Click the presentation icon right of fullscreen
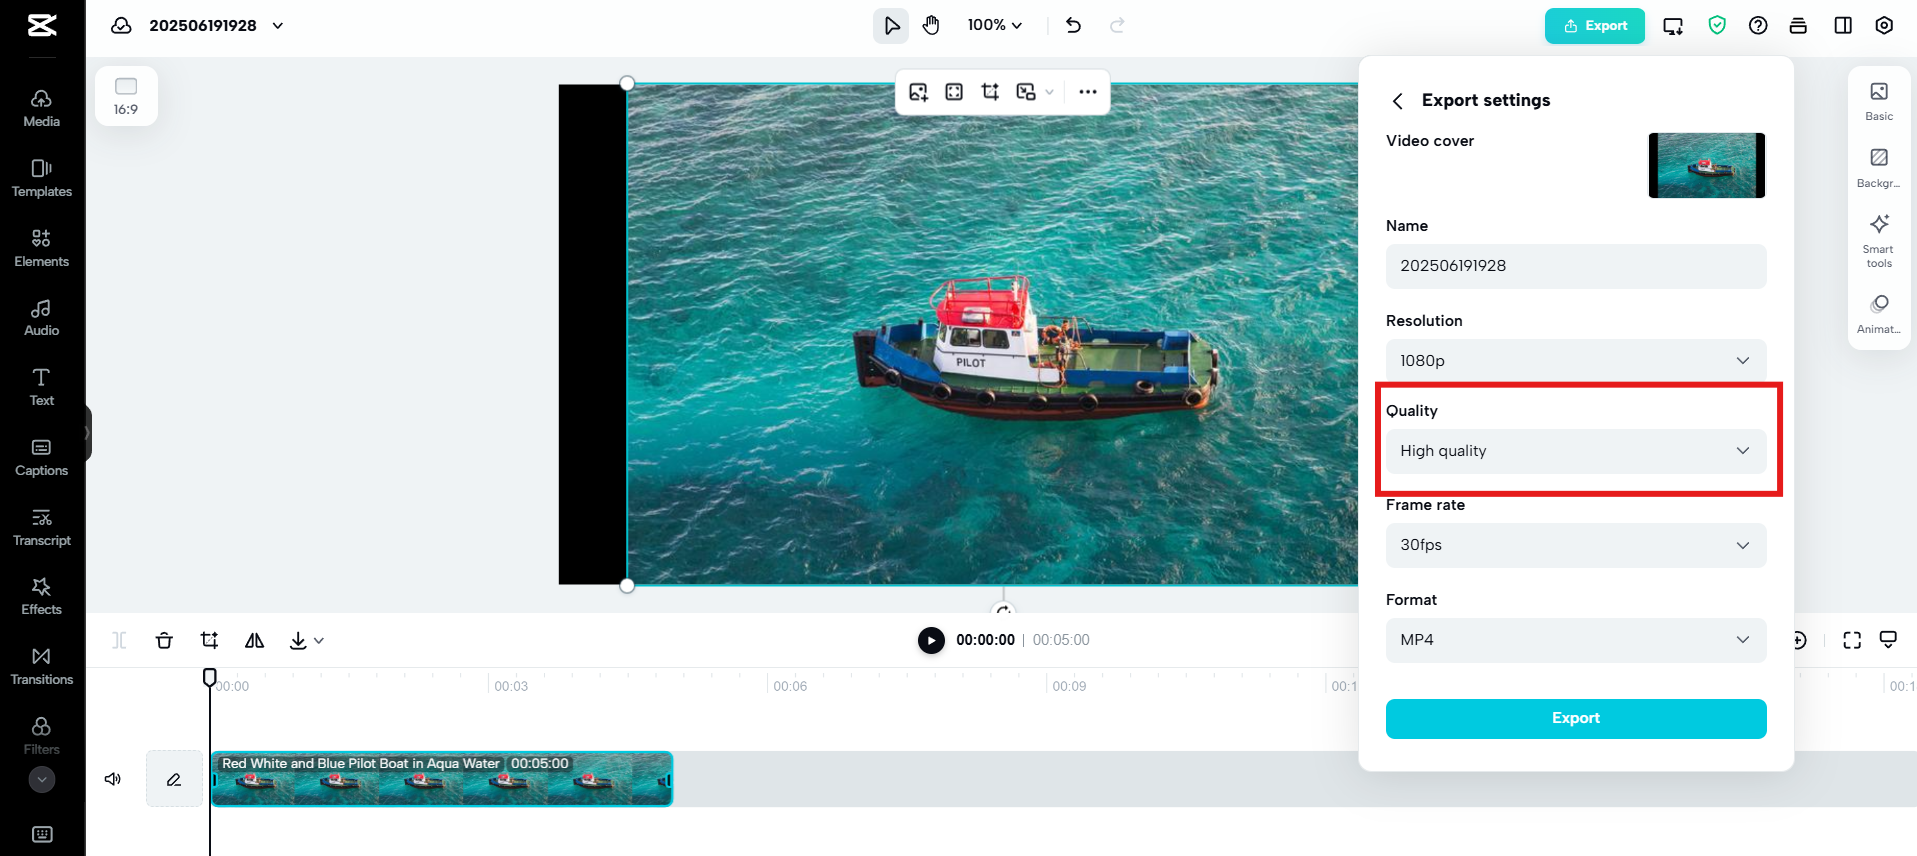 [1888, 640]
